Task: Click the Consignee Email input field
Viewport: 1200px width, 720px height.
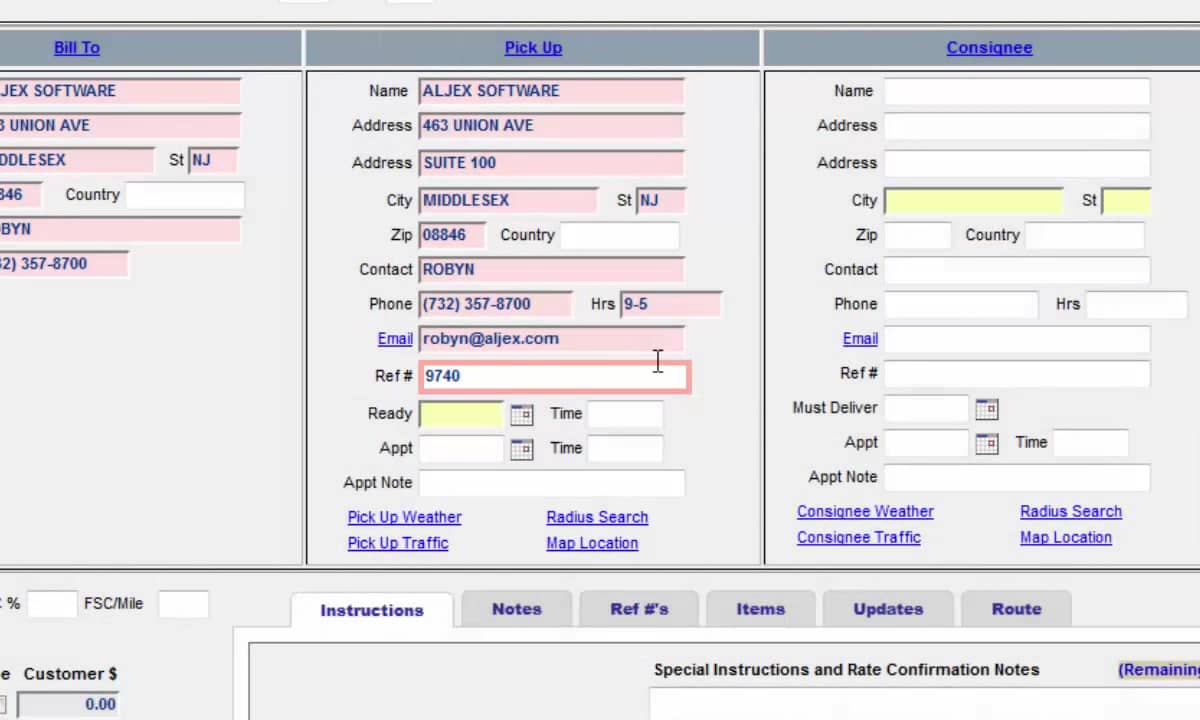Action: [x=1016, y=339]
